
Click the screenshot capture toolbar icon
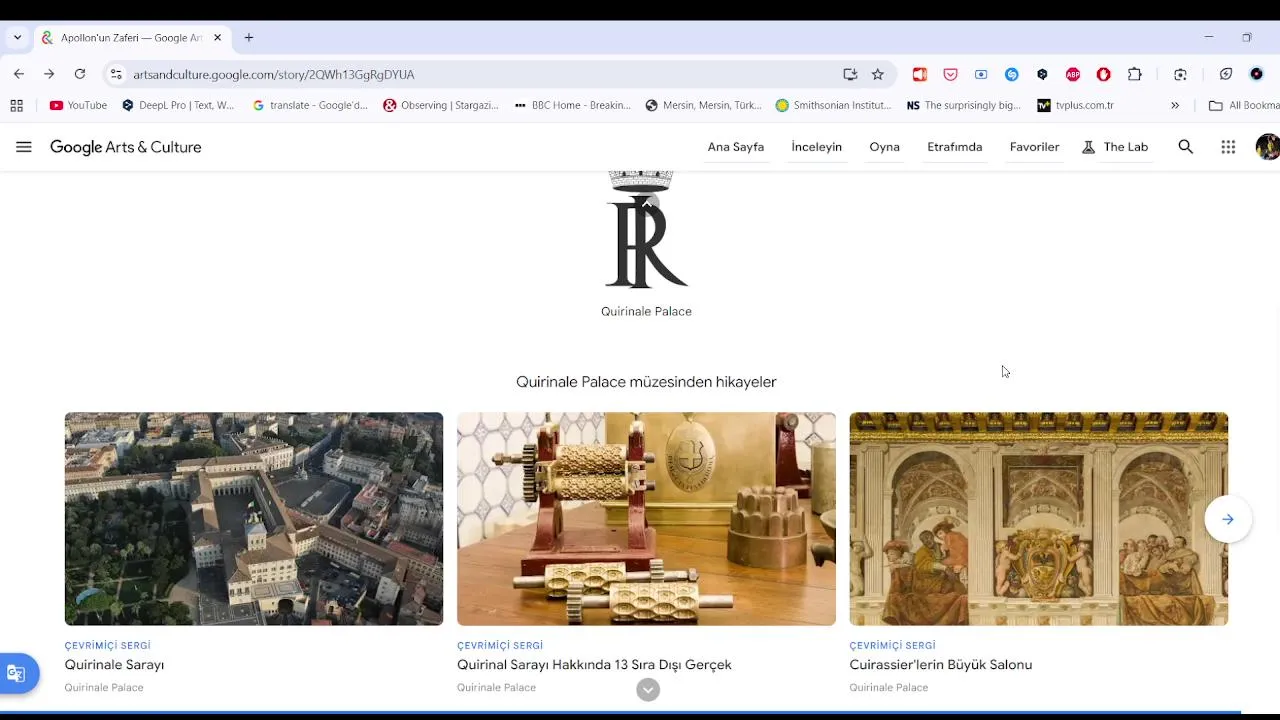click(x=1180, y=74)
